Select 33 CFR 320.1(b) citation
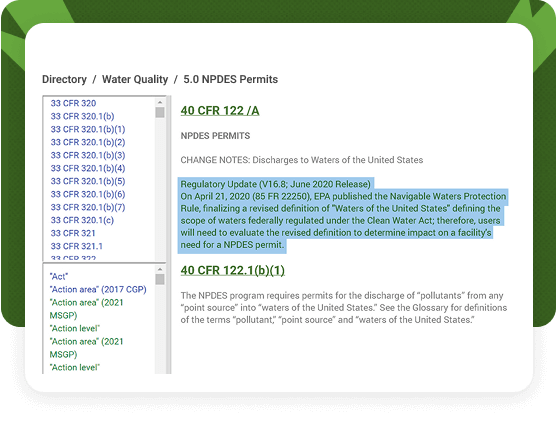The image size is (558, 421). [x=82, y=116]
